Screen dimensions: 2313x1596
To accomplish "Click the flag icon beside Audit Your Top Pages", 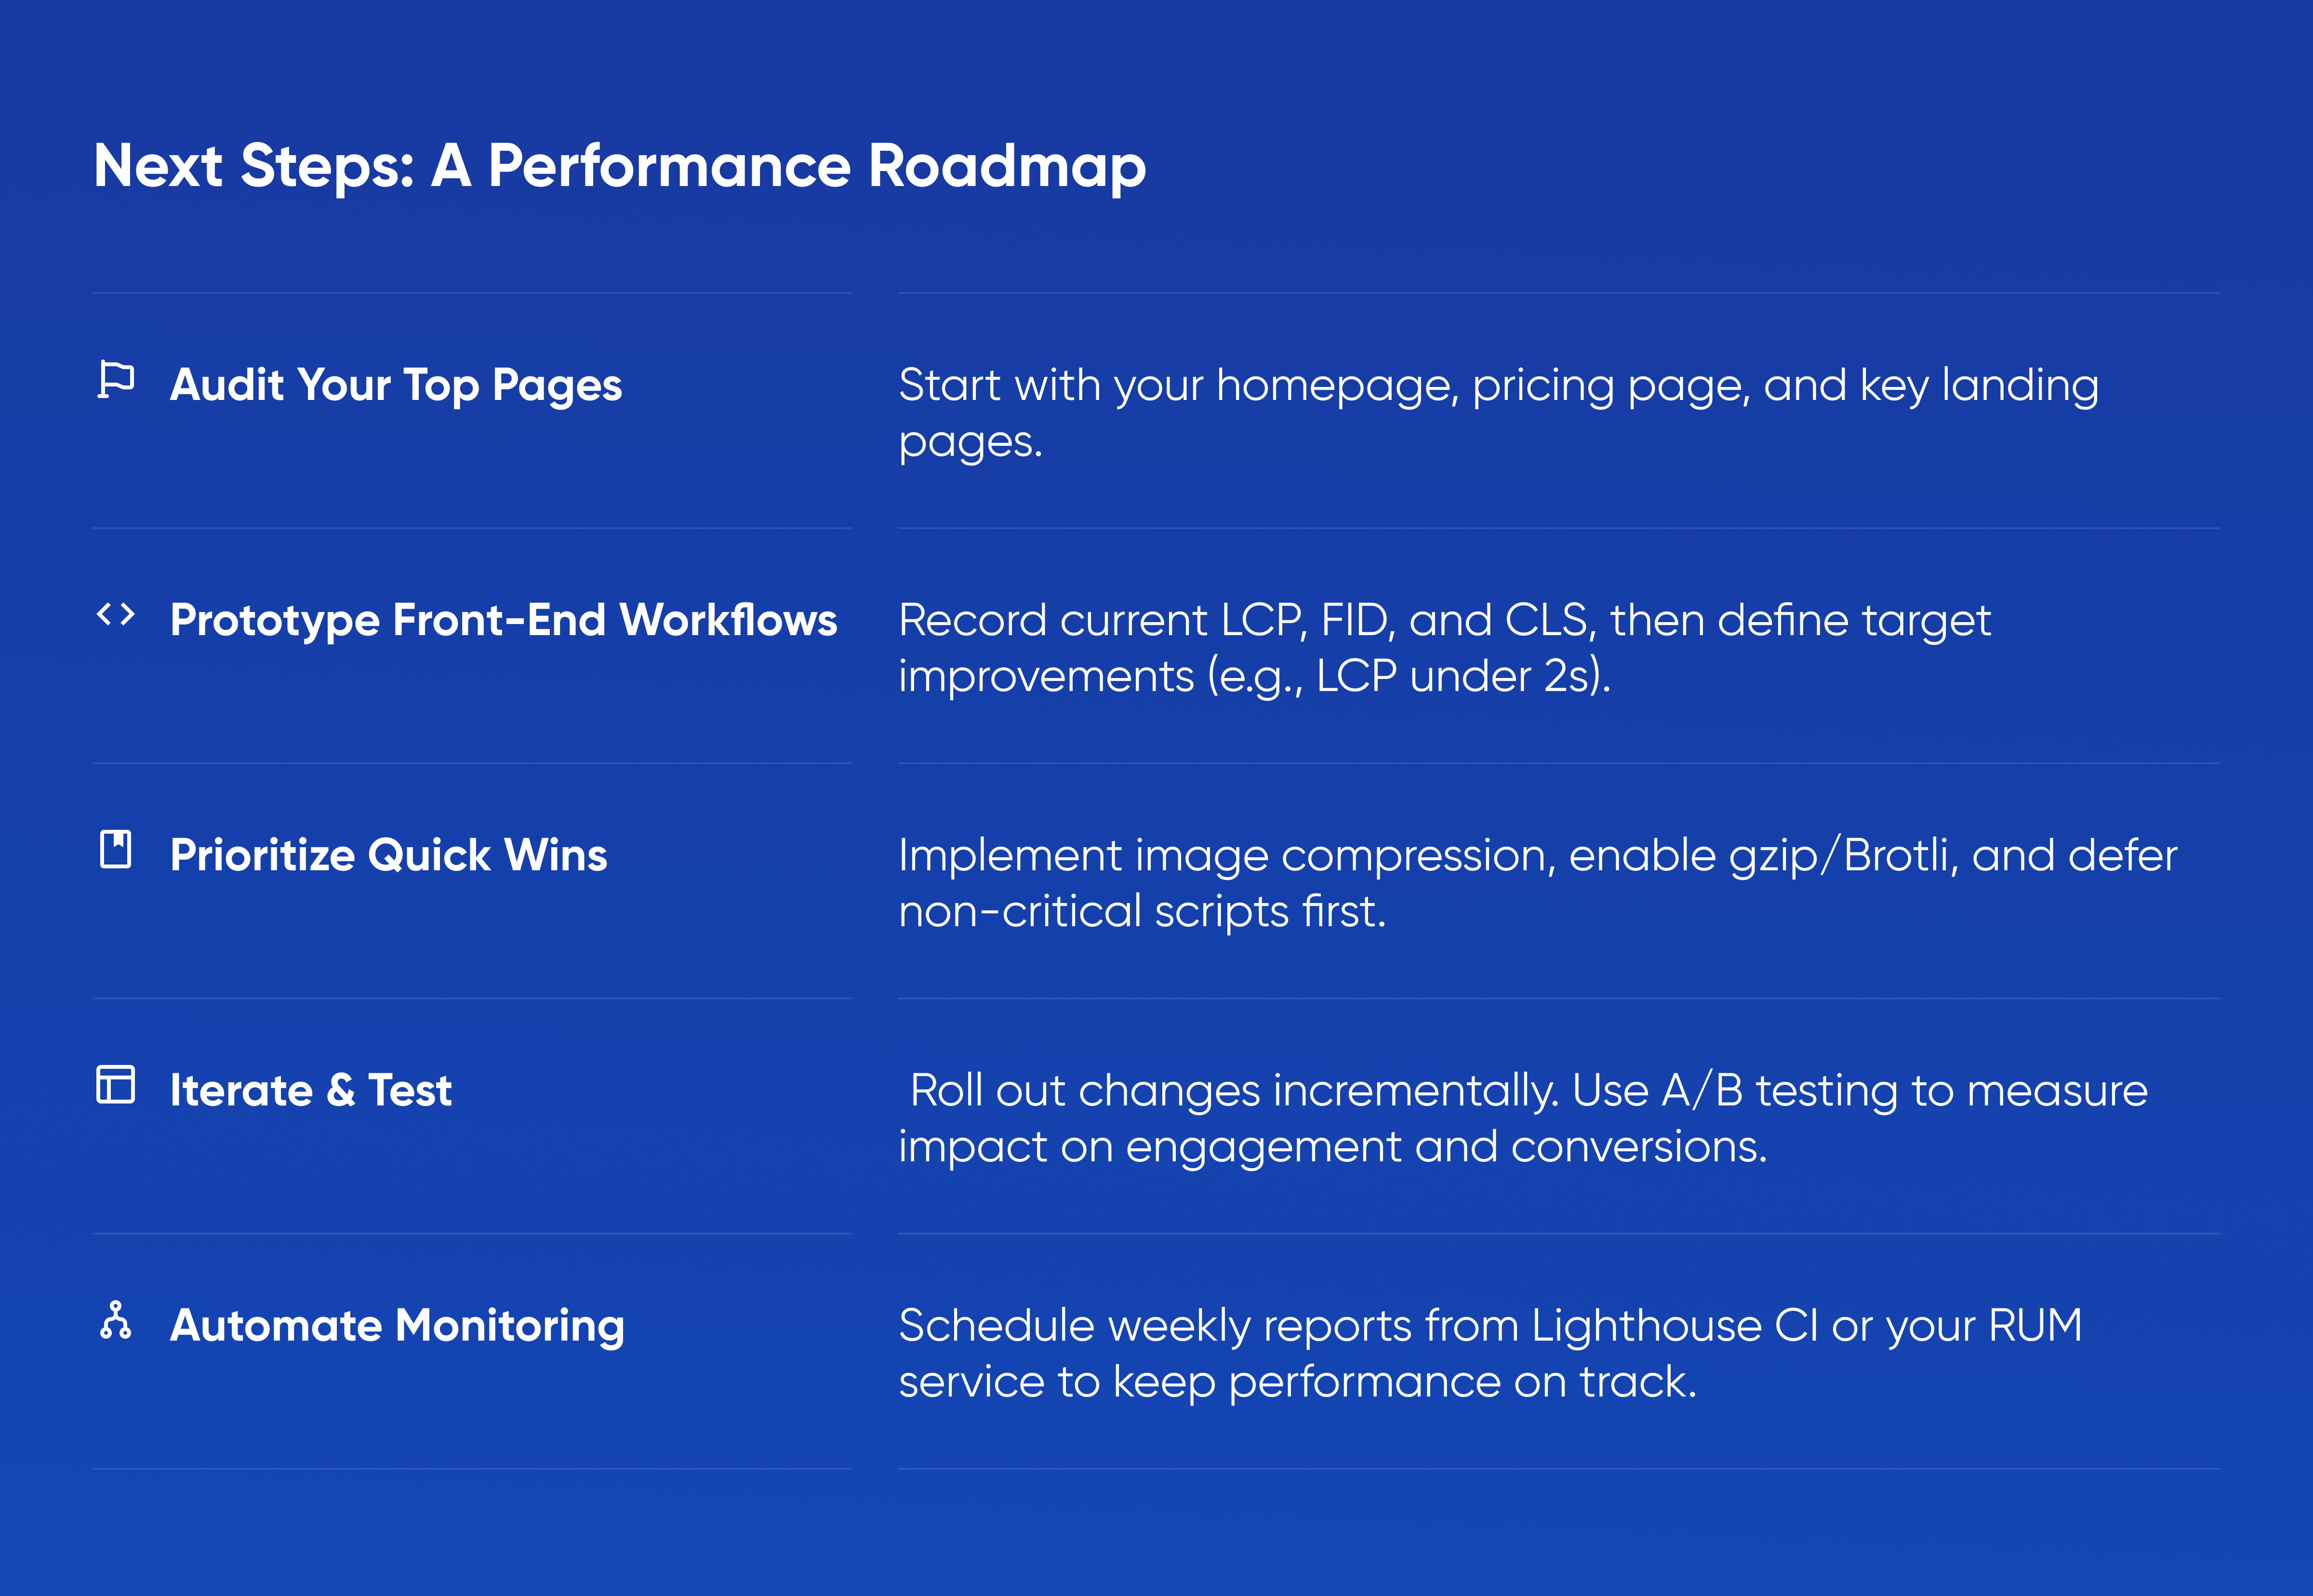I will click(116, 379).
